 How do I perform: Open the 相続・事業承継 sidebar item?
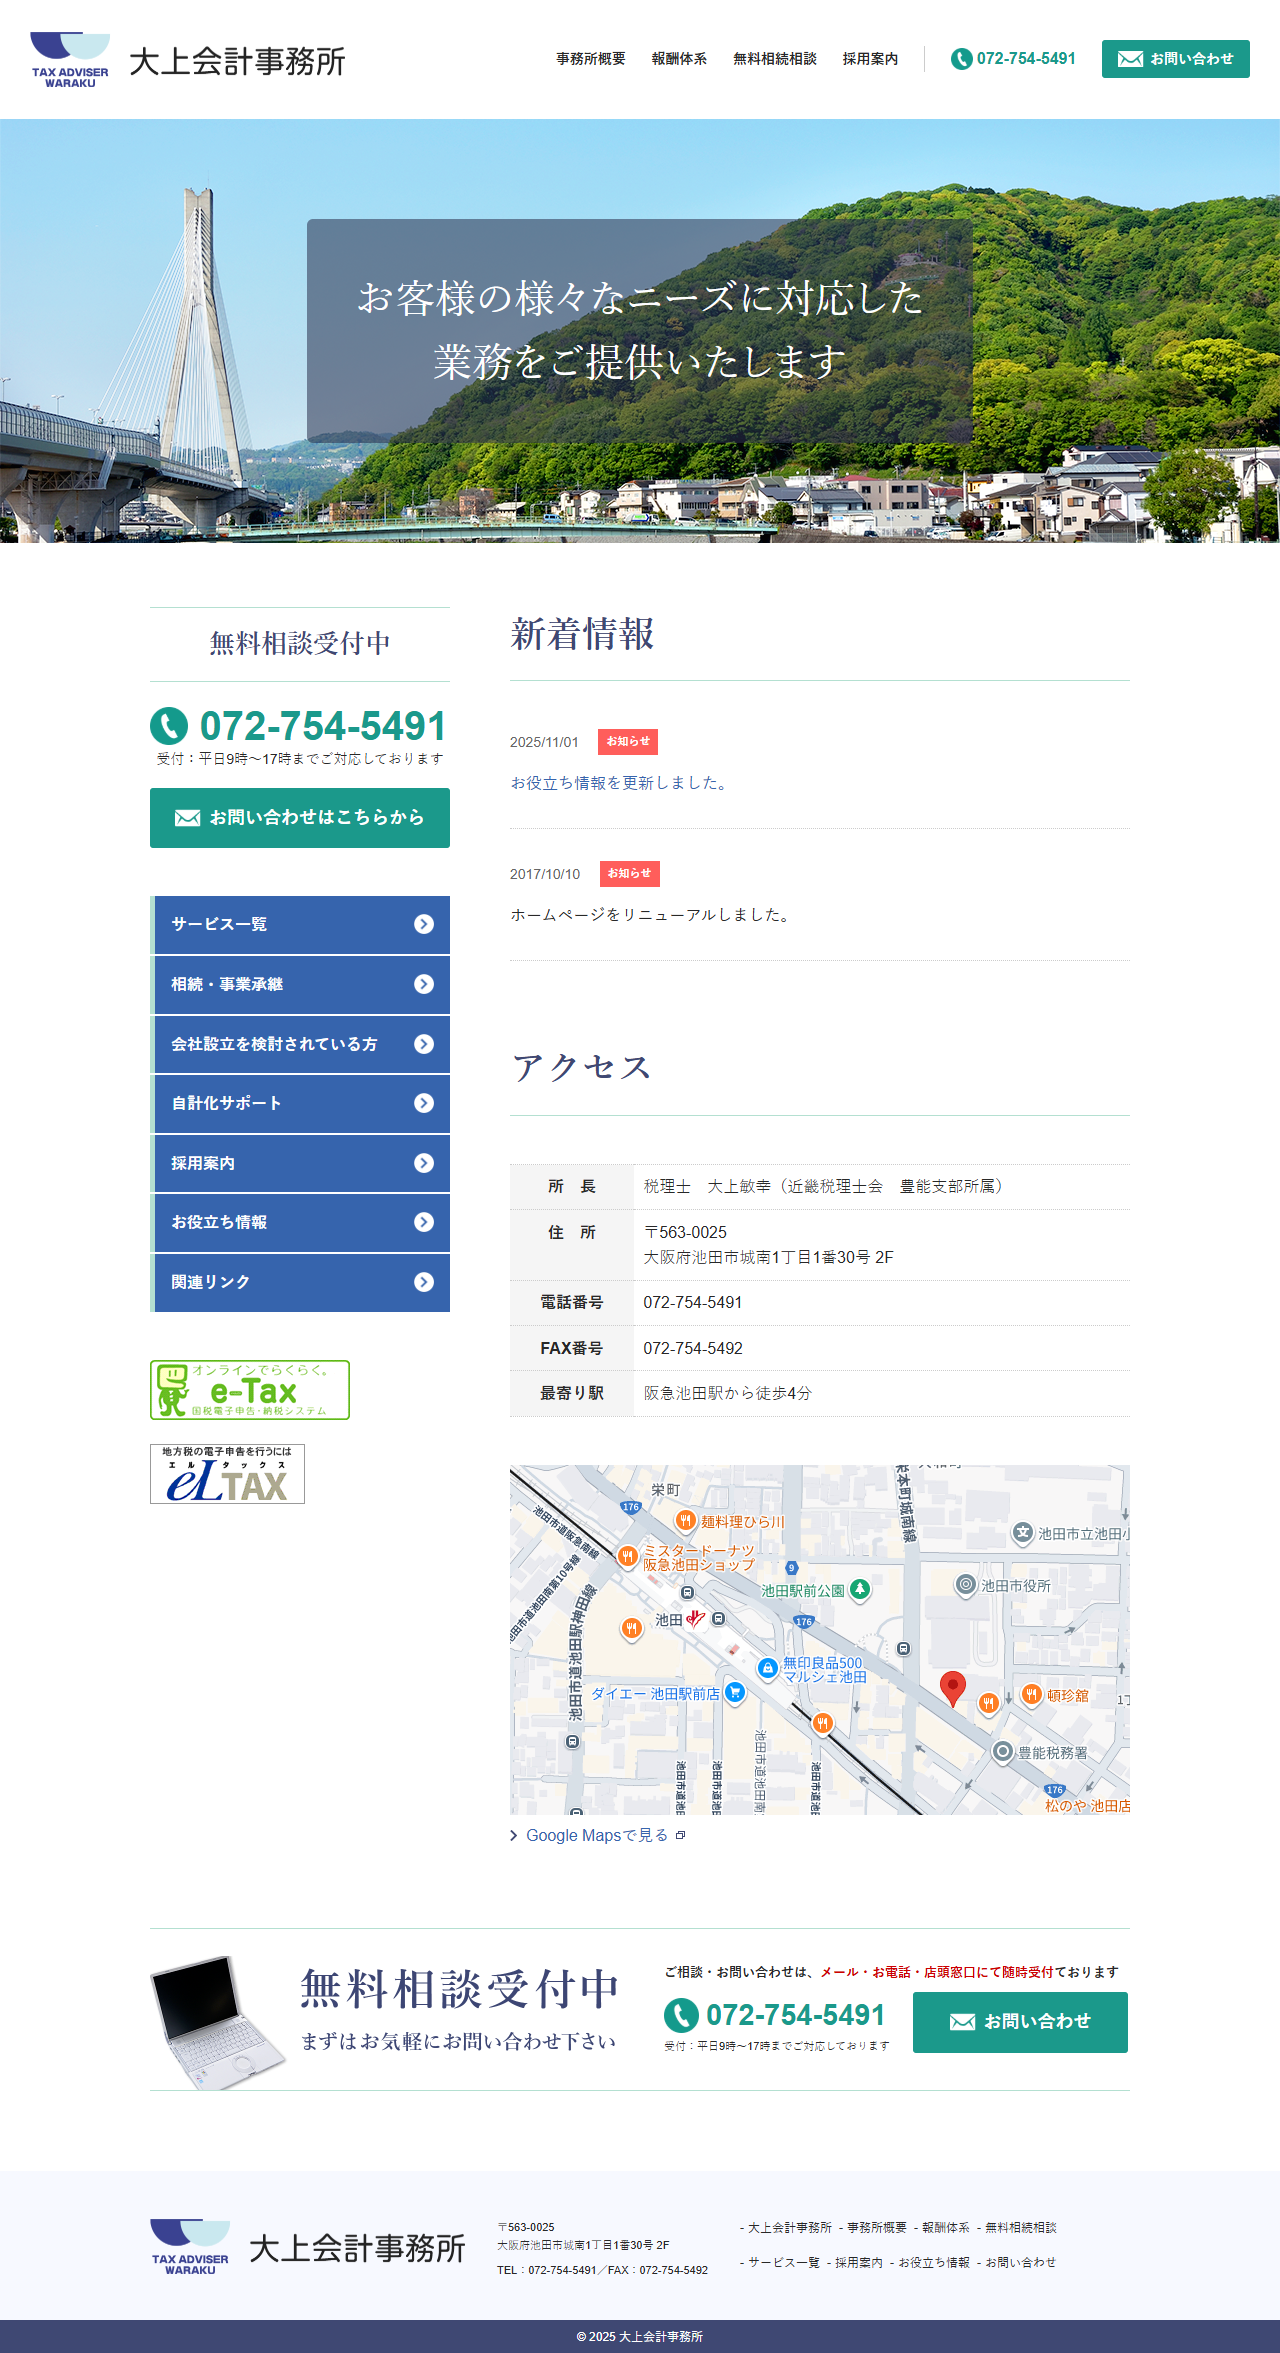point(300,985)
